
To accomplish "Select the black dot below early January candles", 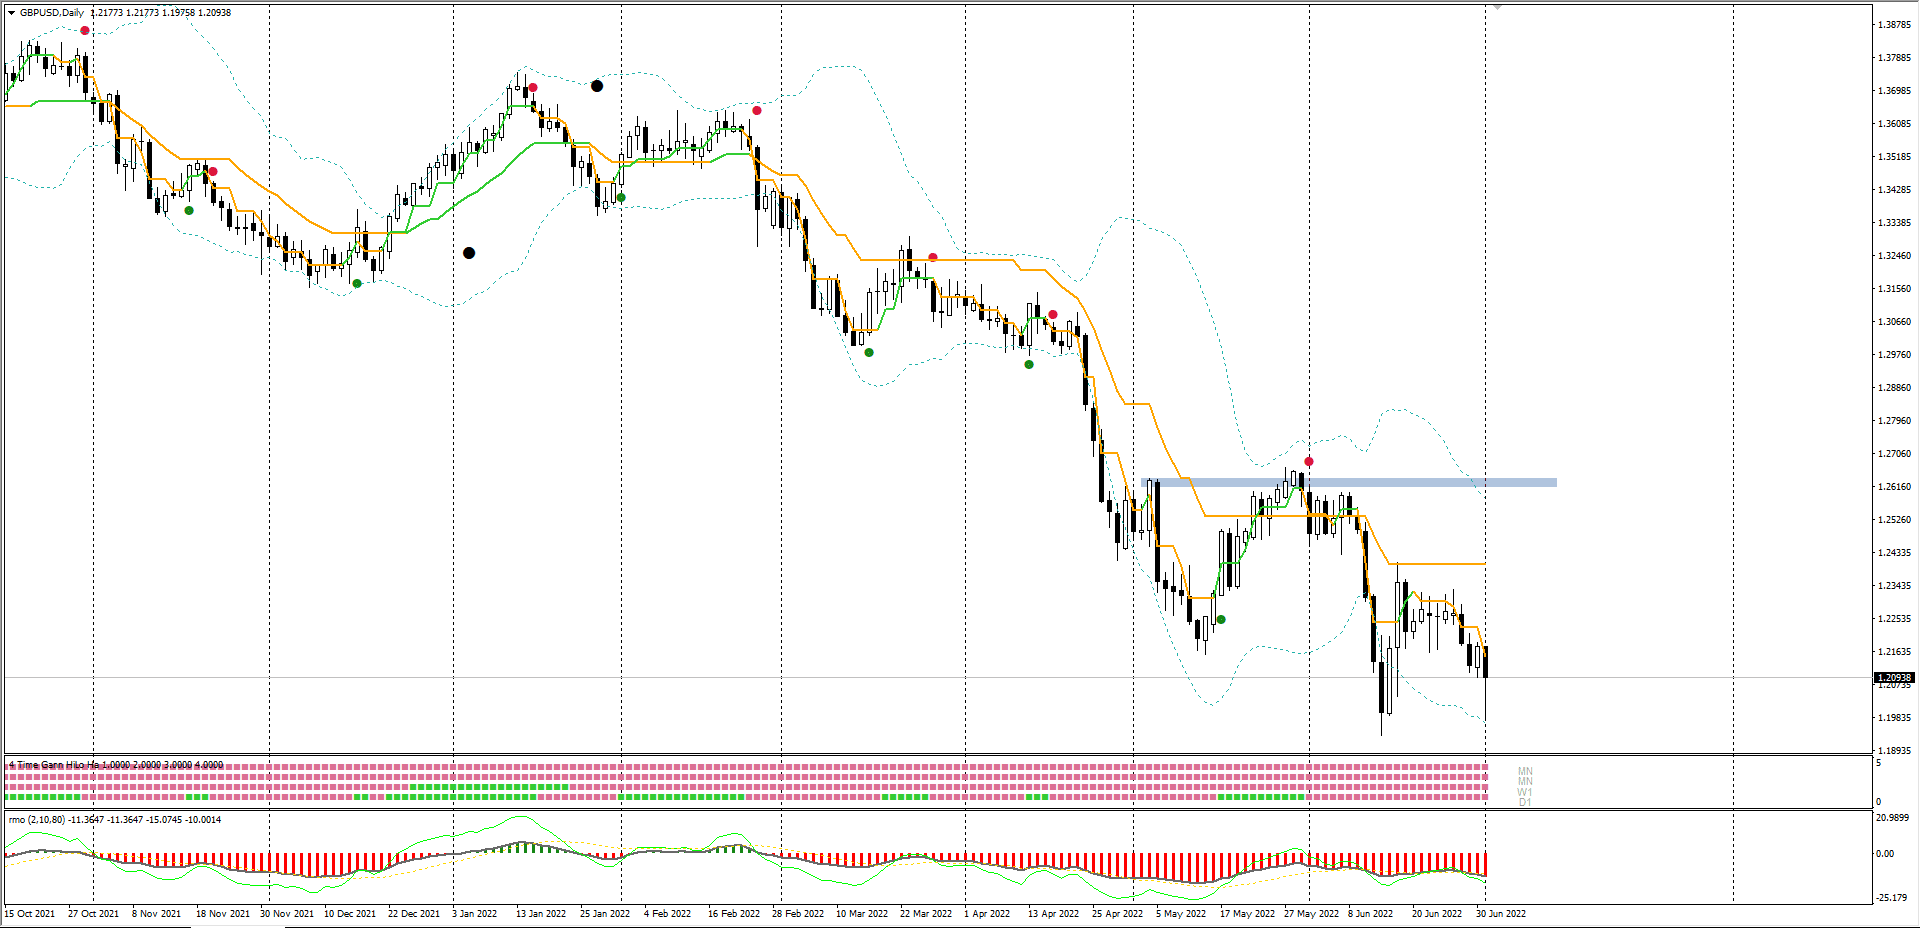I will pos(469,253).
